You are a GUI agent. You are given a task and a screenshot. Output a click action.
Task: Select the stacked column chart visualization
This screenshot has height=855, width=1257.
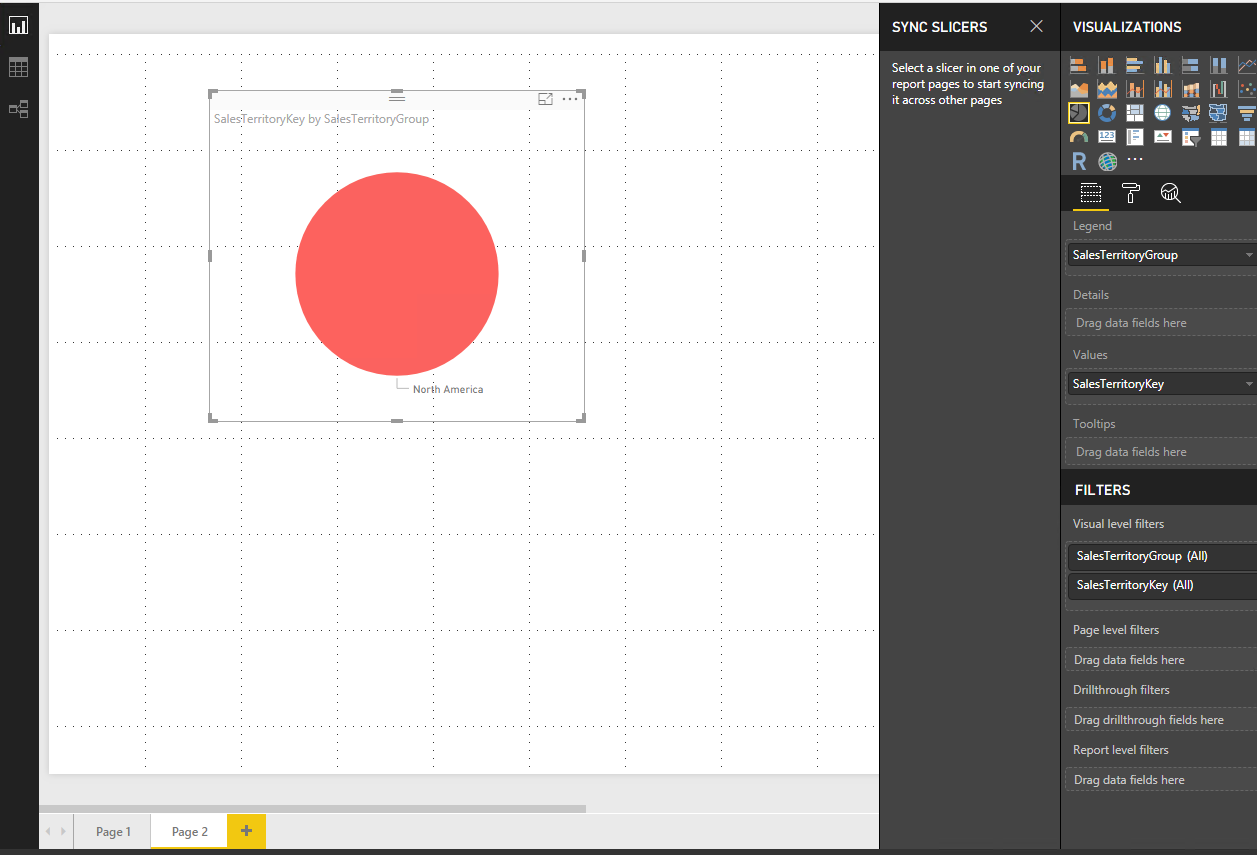(x=1107, y=65)
